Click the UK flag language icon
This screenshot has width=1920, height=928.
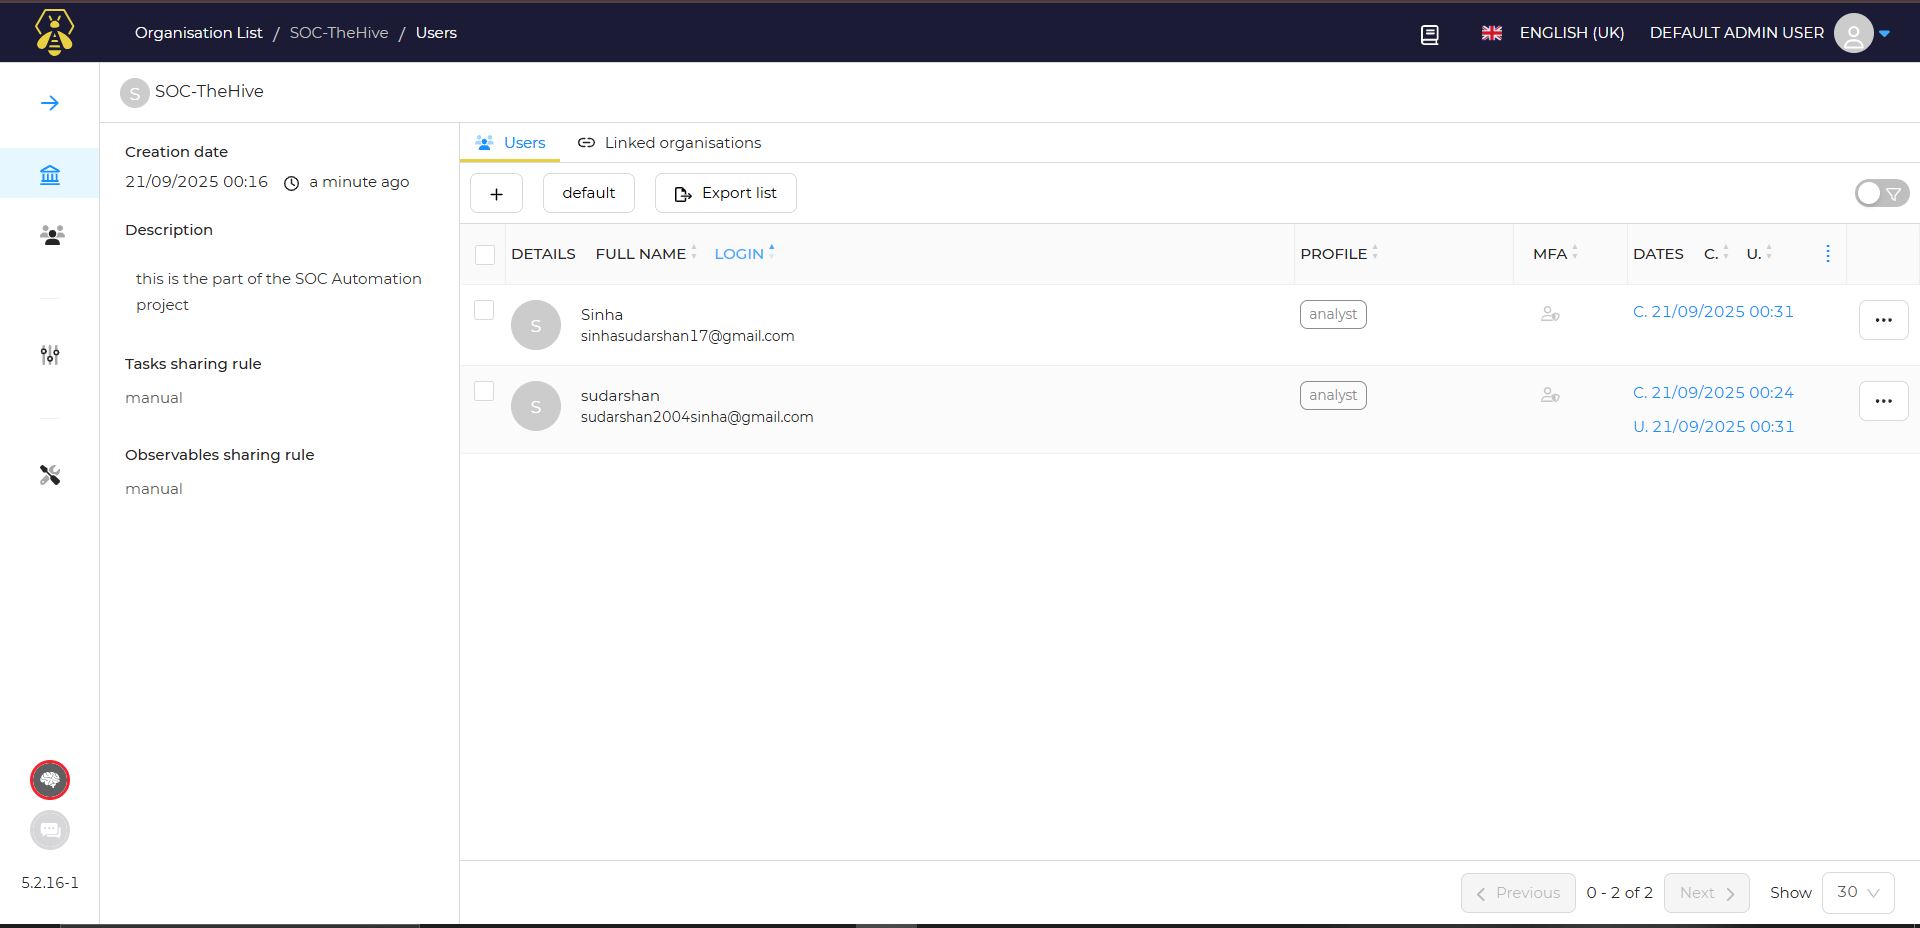point(1492,33)
